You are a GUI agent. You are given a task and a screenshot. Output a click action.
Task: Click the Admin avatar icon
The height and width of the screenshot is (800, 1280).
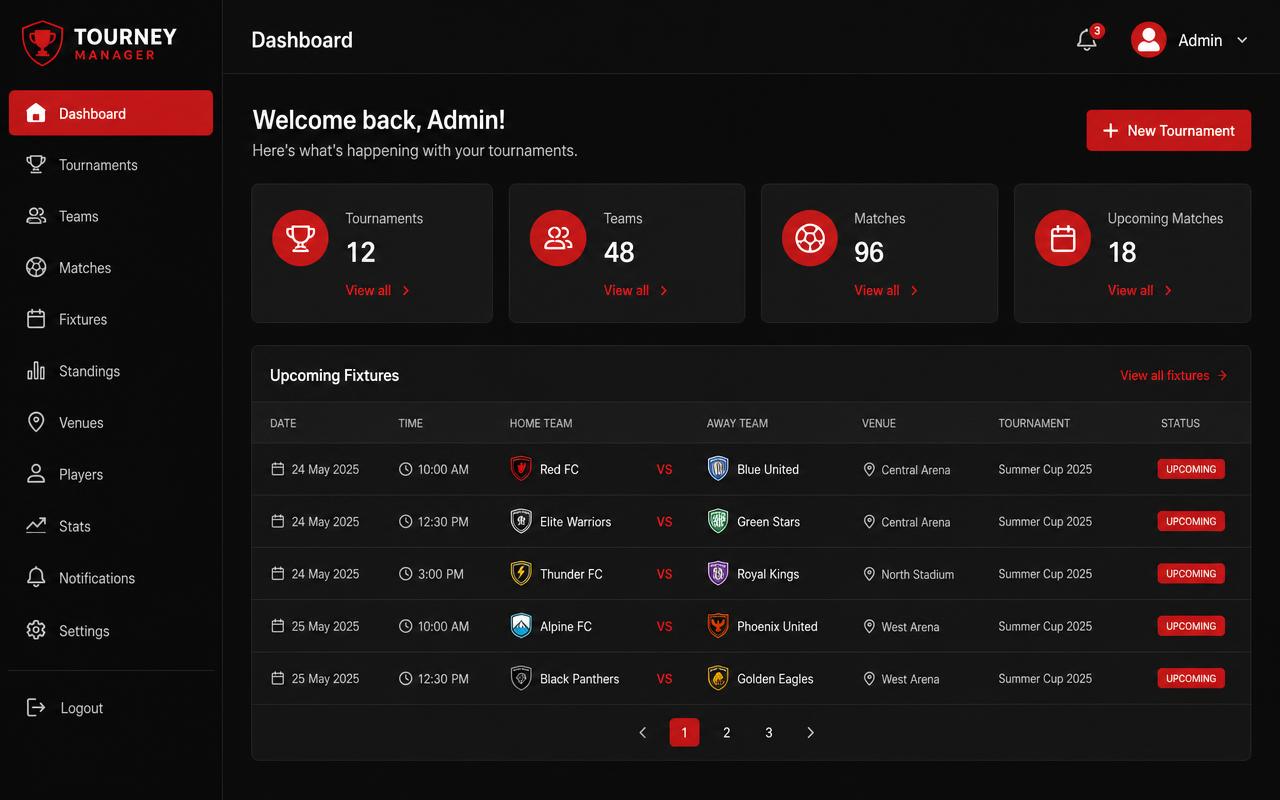coord(1148,40)
